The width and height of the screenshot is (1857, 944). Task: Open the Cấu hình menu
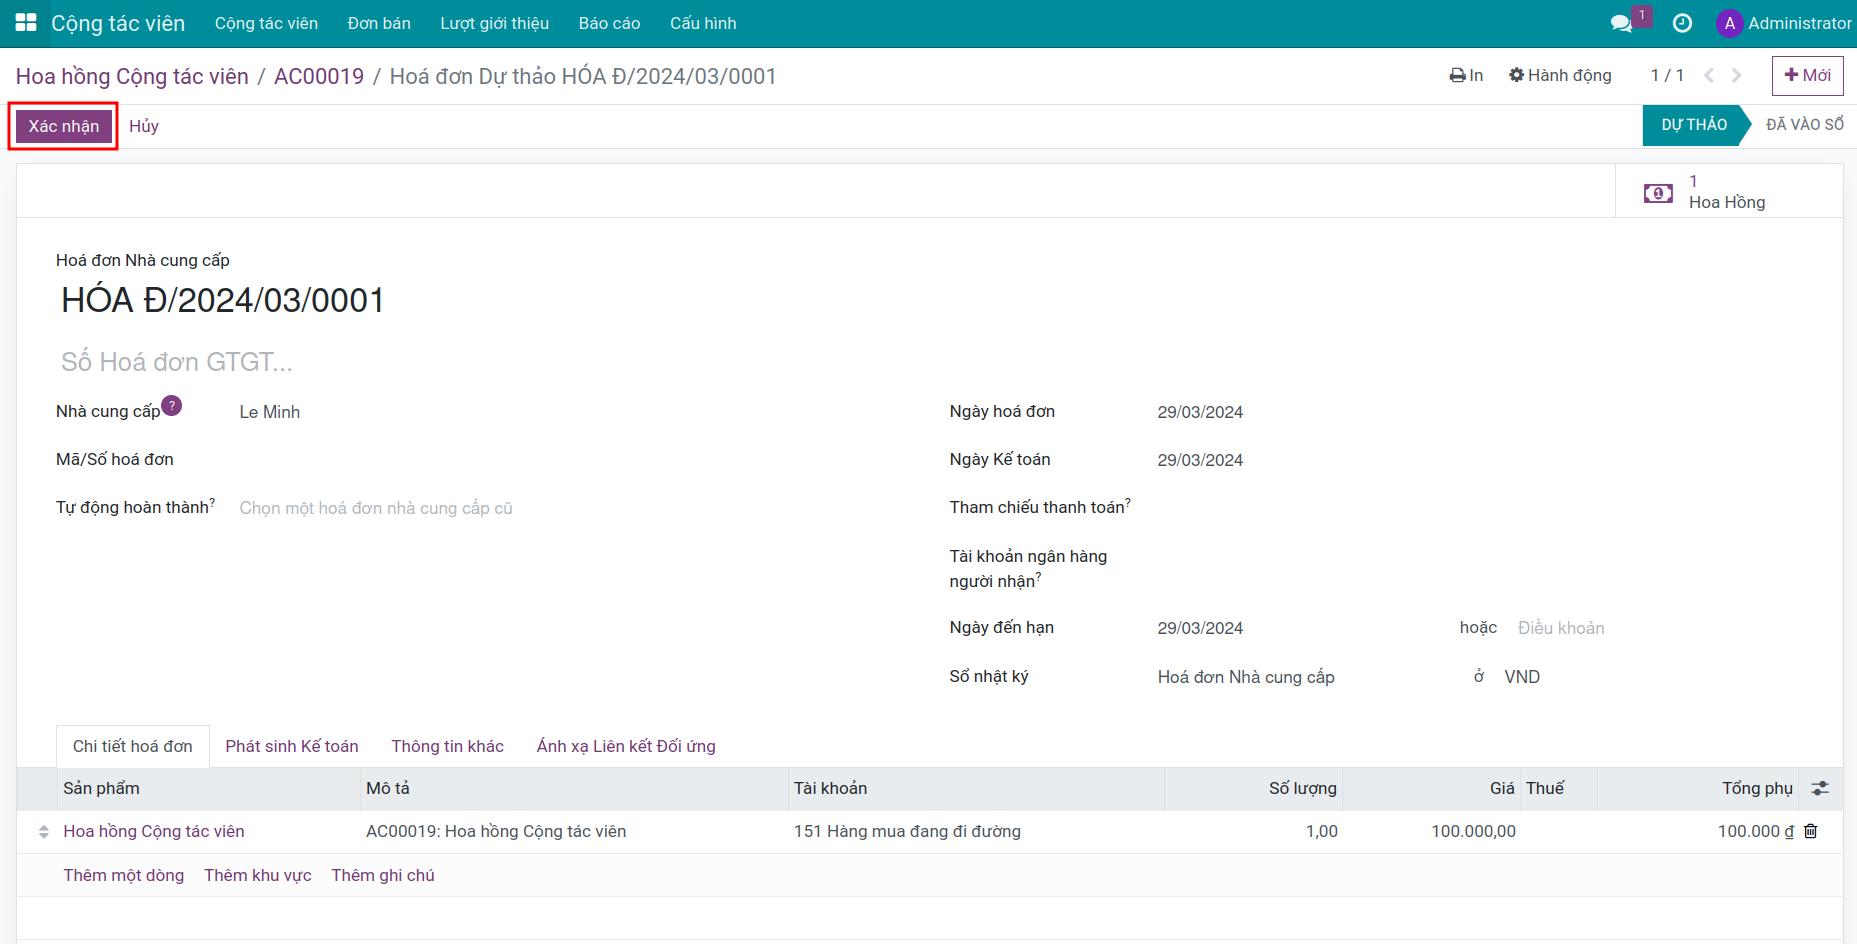pos(703,23)
